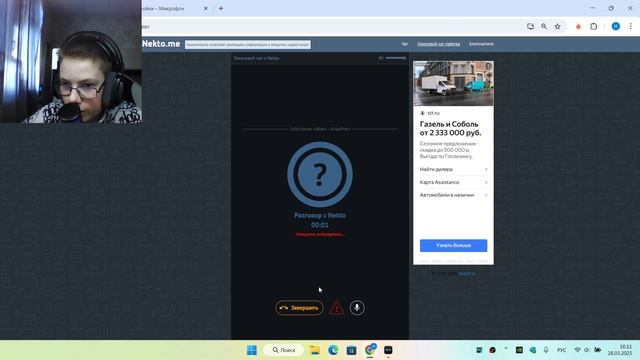Open Microsoft Store from the taskbar
The height and width of the screenshot is (360, 640).
[x=351, y=350]
